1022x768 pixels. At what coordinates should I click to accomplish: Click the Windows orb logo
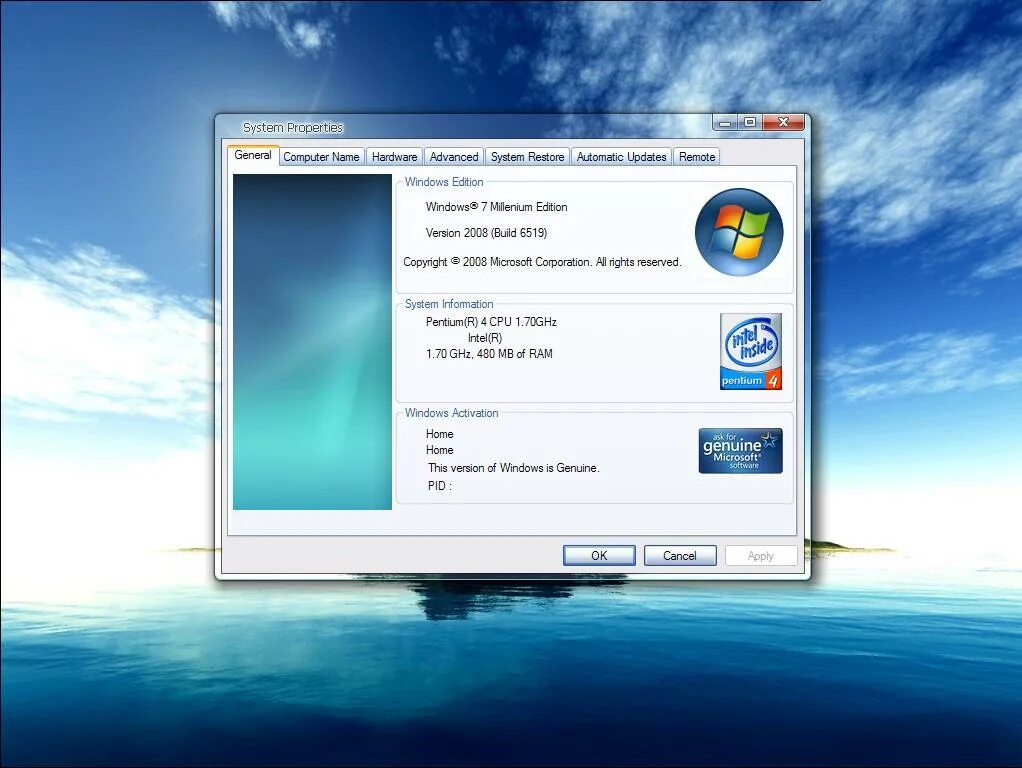[x=739, y=232]
